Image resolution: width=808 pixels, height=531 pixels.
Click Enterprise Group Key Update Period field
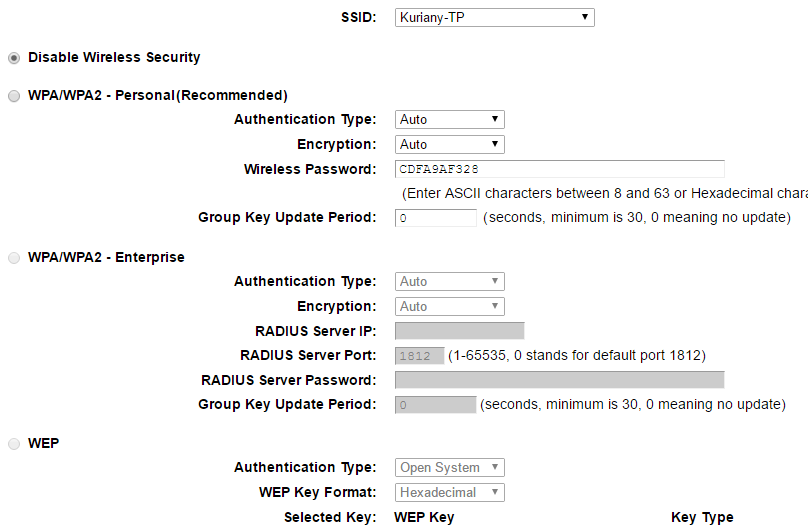point(435,405)
